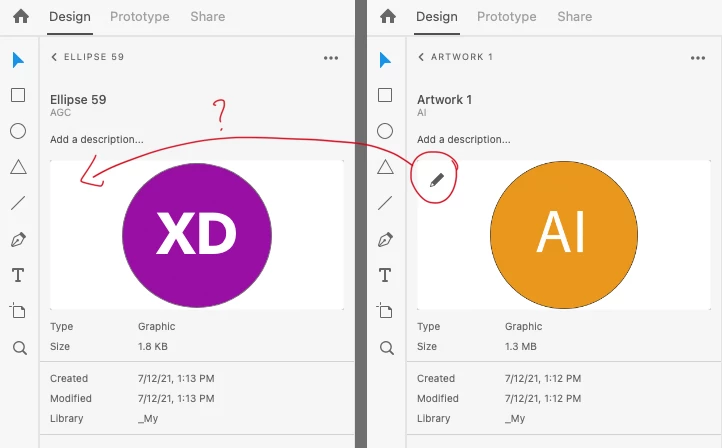Image resolution: width=722 pixels, height=448 pixels.
Task: Click the Artwork 1 name heading
Action: [x=444, y=99]
